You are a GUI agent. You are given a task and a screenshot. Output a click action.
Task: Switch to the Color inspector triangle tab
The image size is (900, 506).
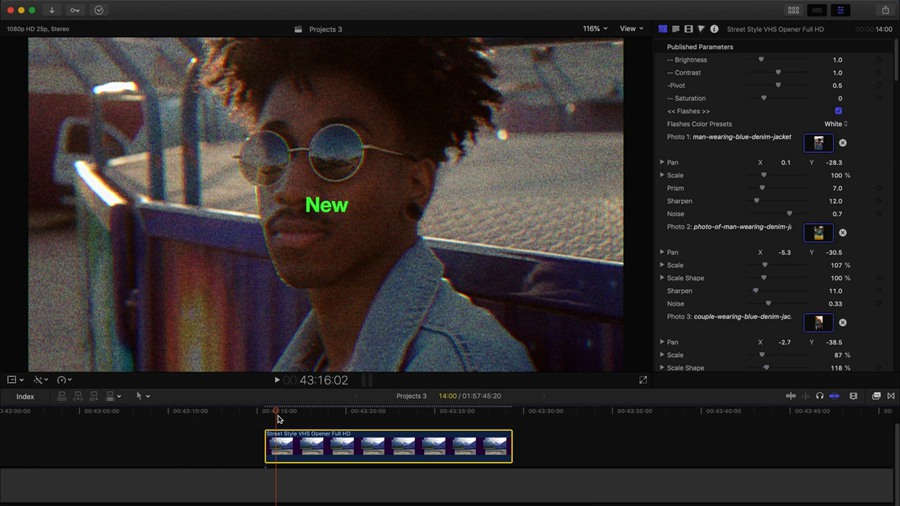[x=701, y=29]
